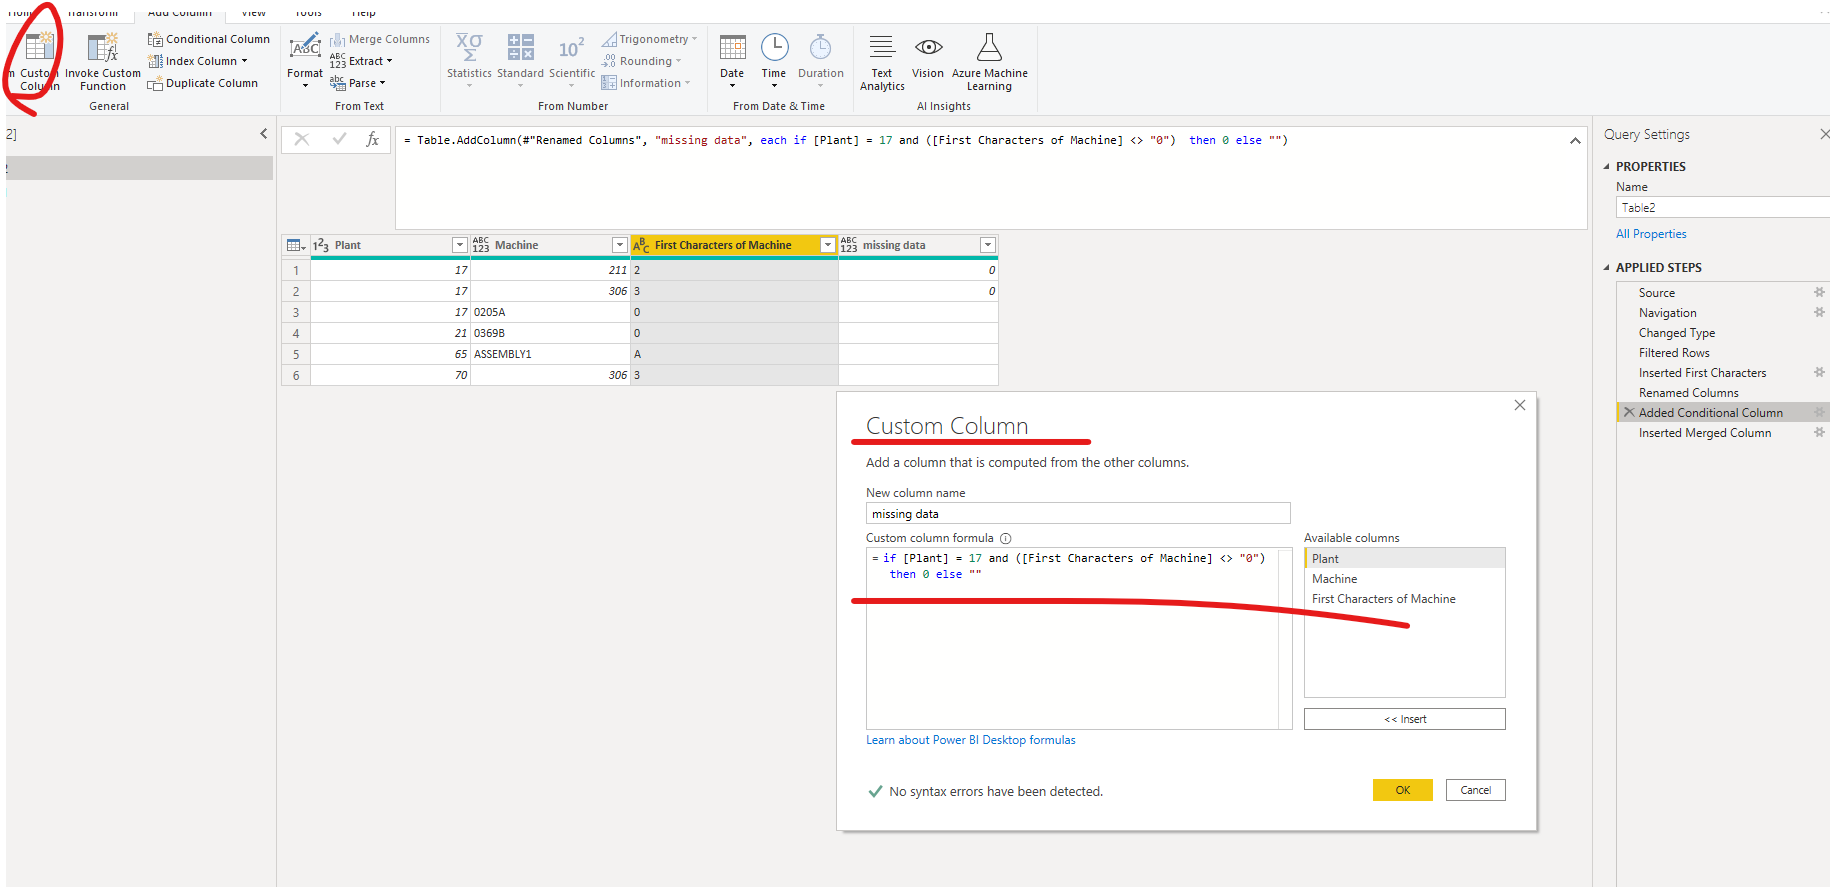Screen dimensions: 1830x887
Task: Open the Statistics menu
Action: [469, 60]
